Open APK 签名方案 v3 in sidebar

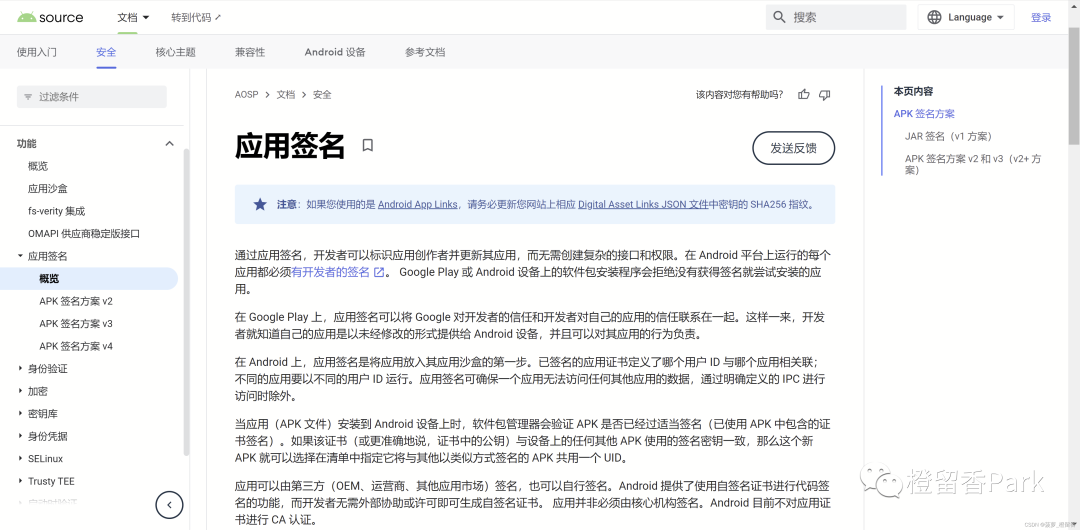(76, 324)
